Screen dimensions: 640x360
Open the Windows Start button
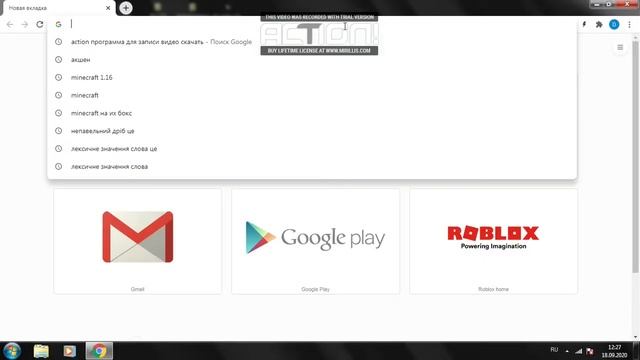(x=12, y=351)
